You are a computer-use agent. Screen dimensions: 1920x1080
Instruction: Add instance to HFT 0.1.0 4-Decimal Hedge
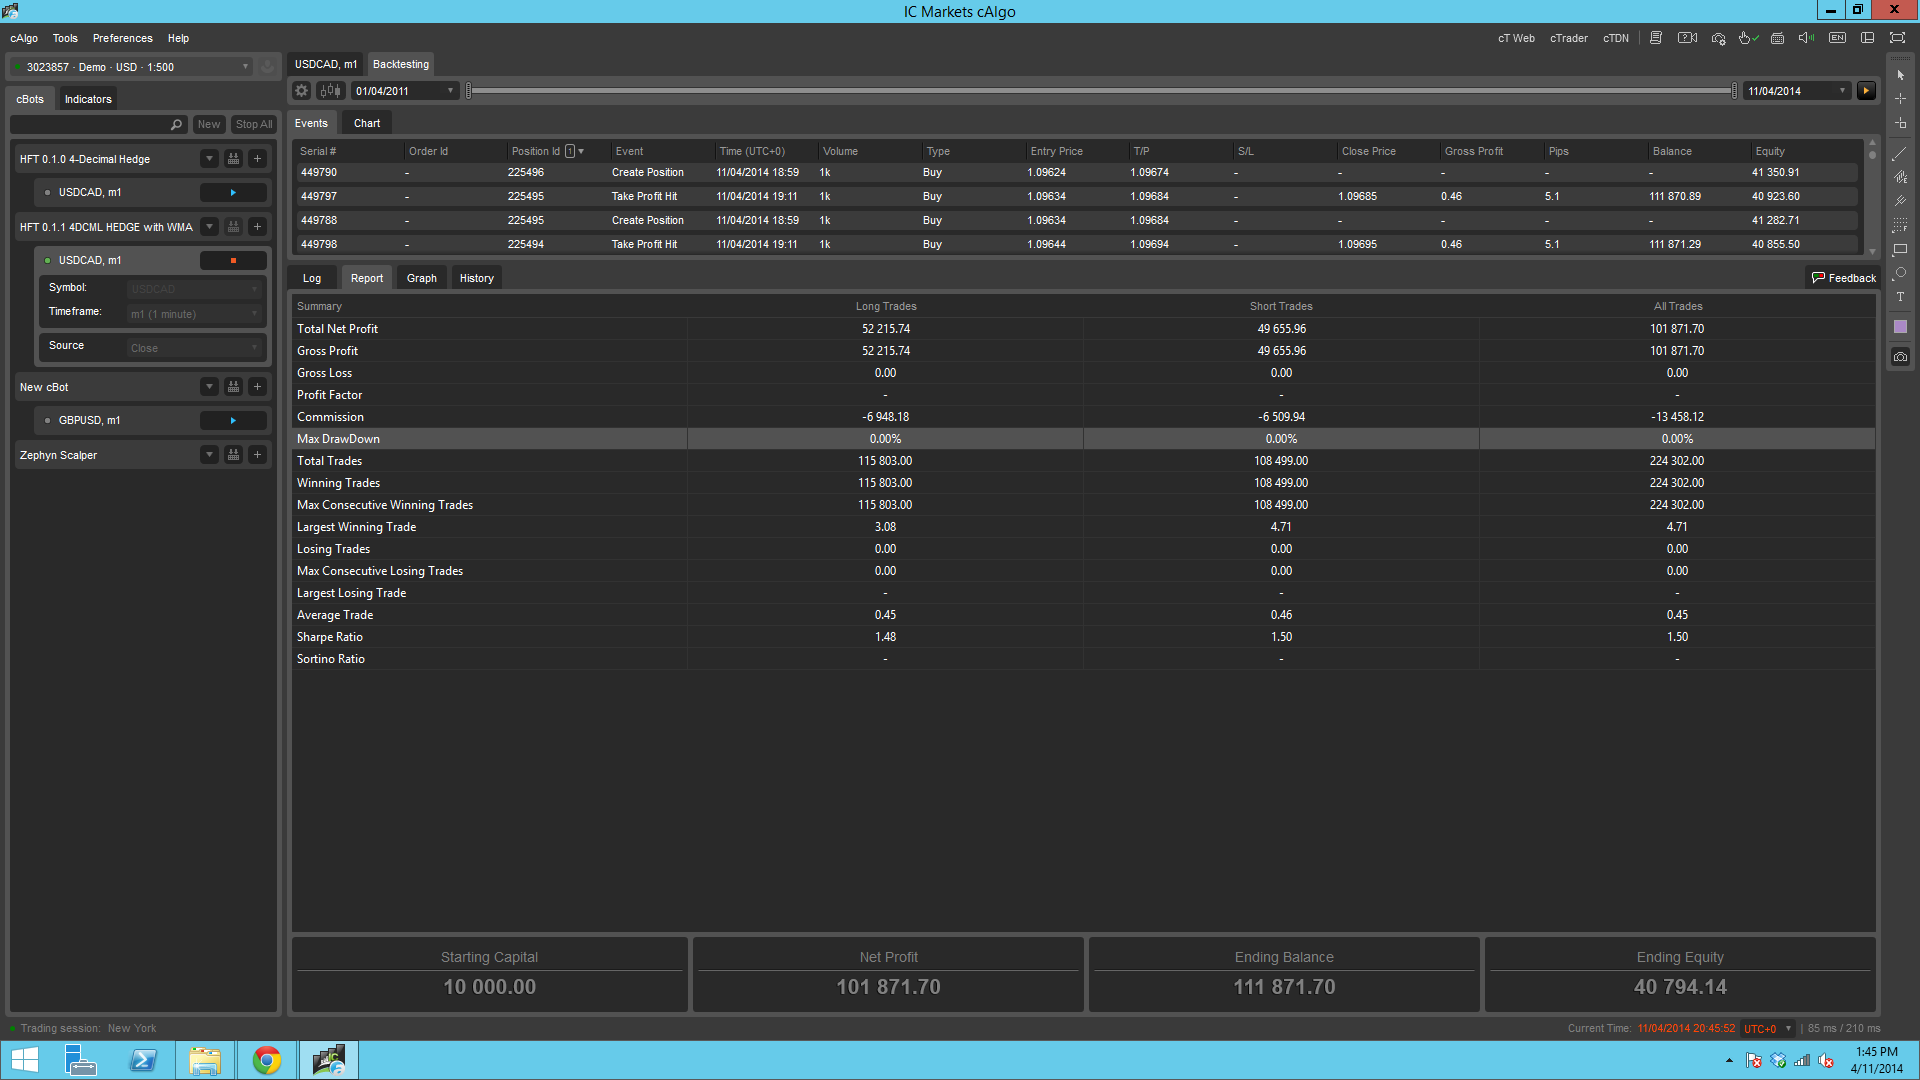coord(257,159)
